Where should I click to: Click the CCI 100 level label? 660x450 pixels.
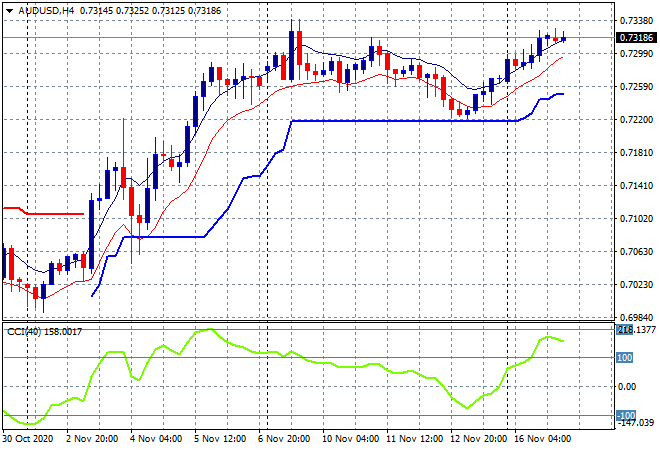click(625, 358)
